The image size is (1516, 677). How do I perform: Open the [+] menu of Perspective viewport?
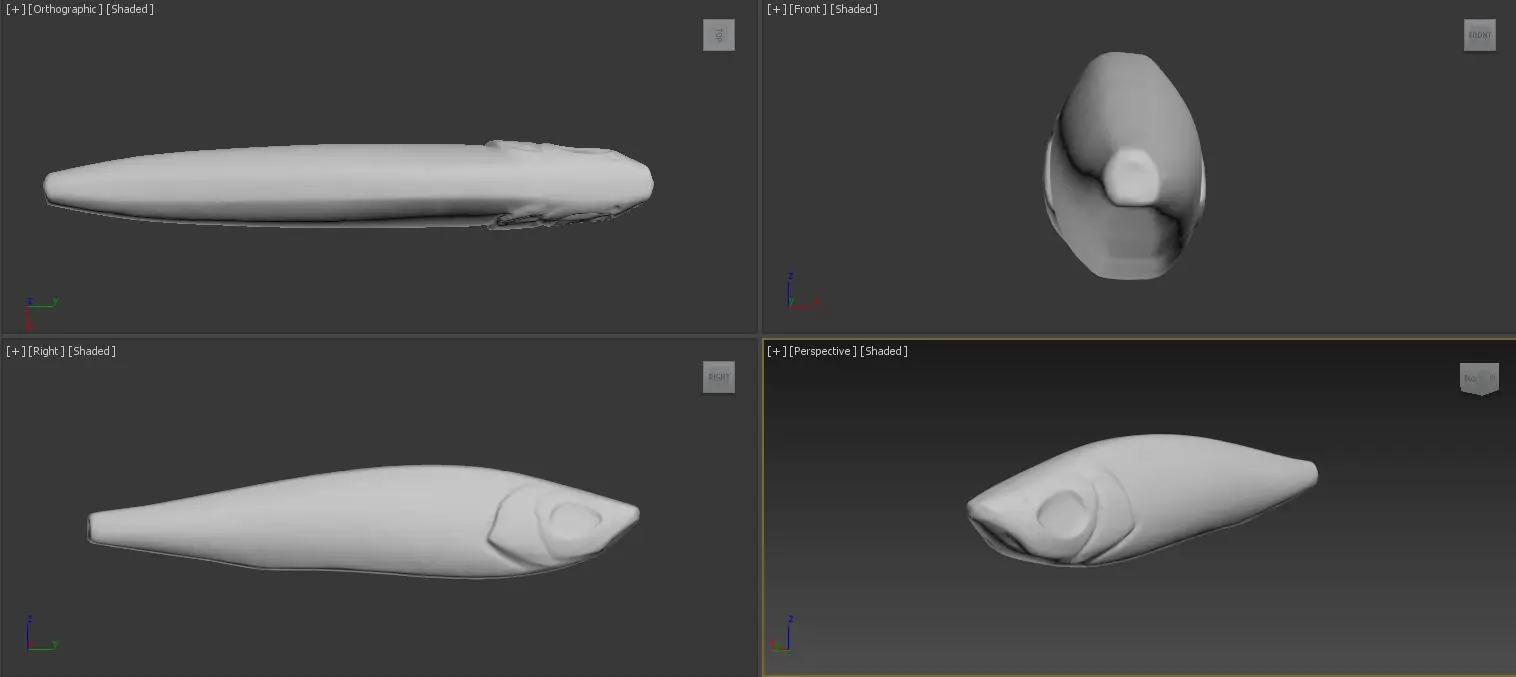pyautogui.click(x=776, y=351)
